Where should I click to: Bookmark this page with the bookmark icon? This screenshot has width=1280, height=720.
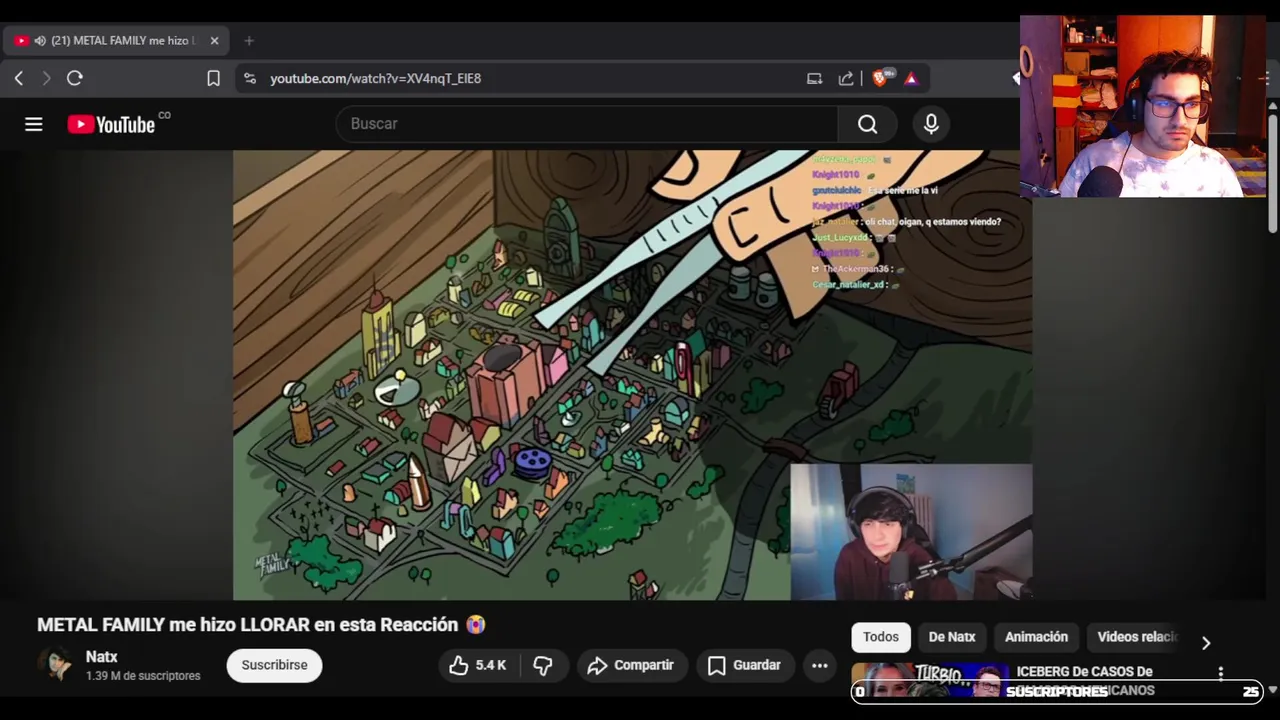213,78
